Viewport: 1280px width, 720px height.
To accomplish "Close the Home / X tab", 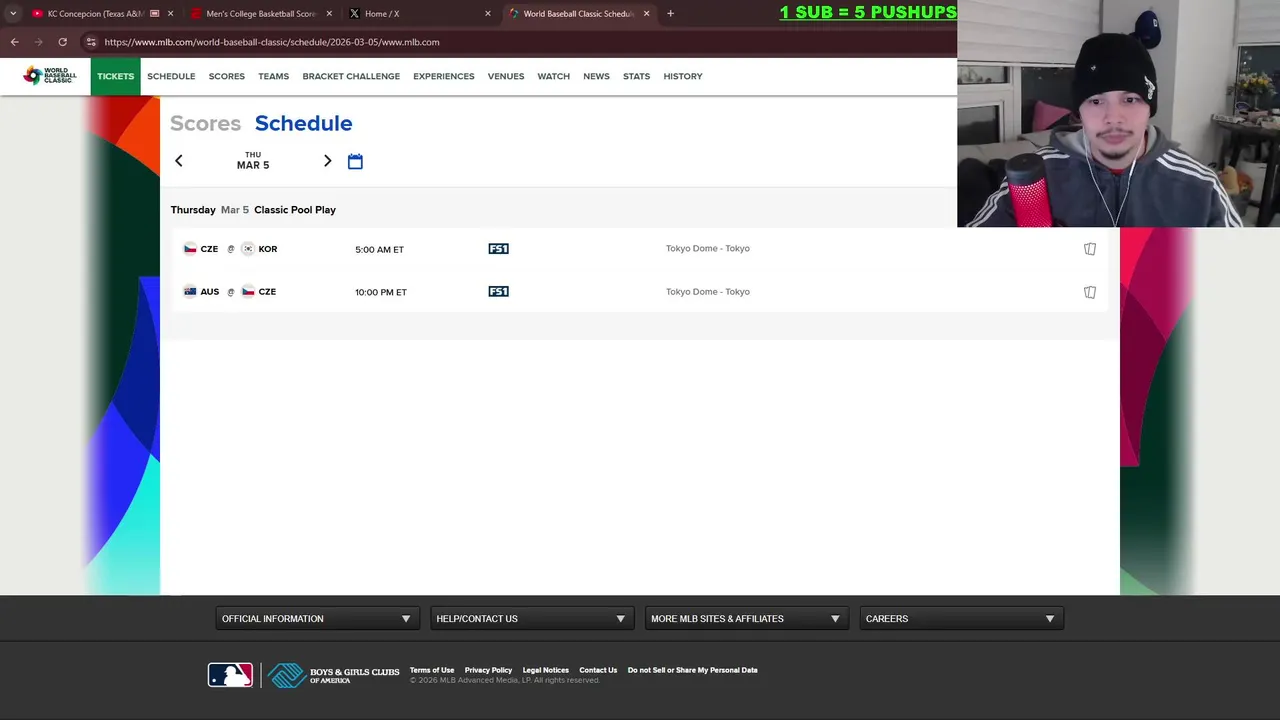I will pos(488,14).
